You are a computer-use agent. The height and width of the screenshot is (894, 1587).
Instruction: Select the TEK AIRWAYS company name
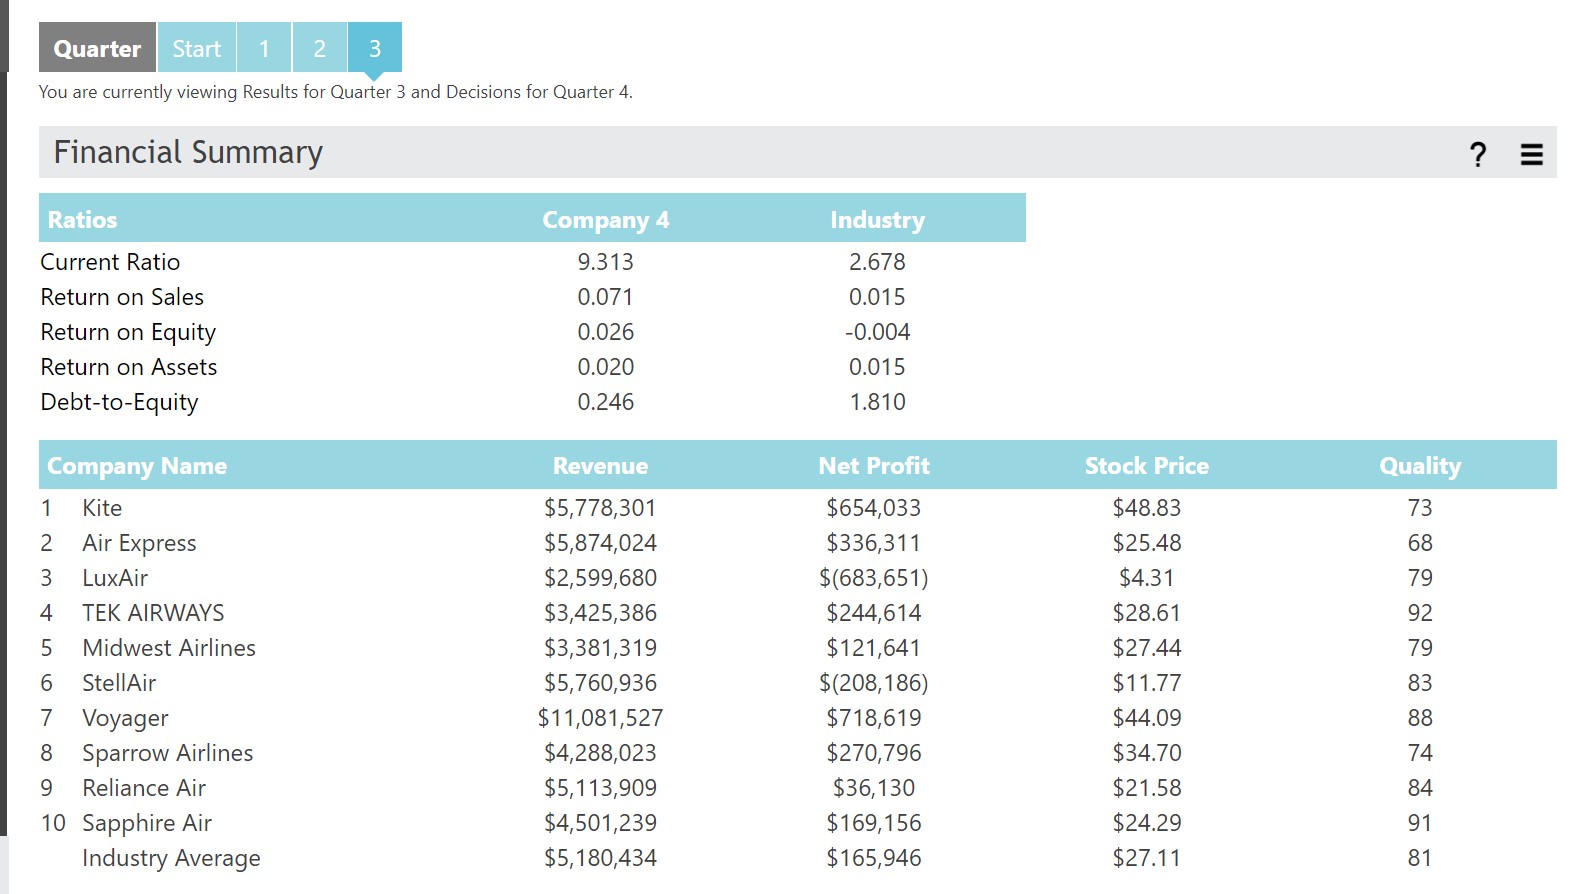(x=153, y=613)
